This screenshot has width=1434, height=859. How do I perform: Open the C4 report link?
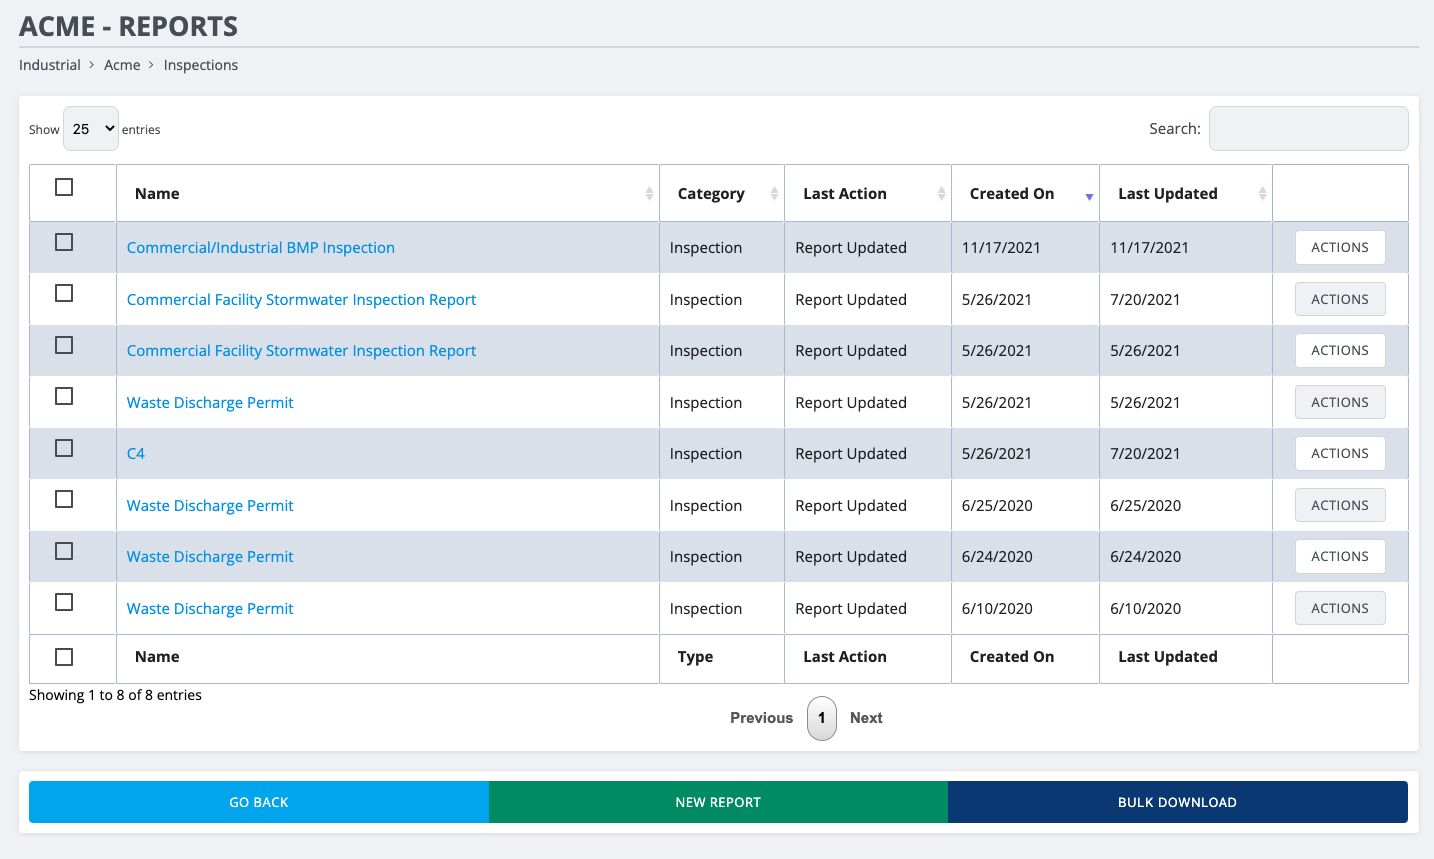pos(136,454)
